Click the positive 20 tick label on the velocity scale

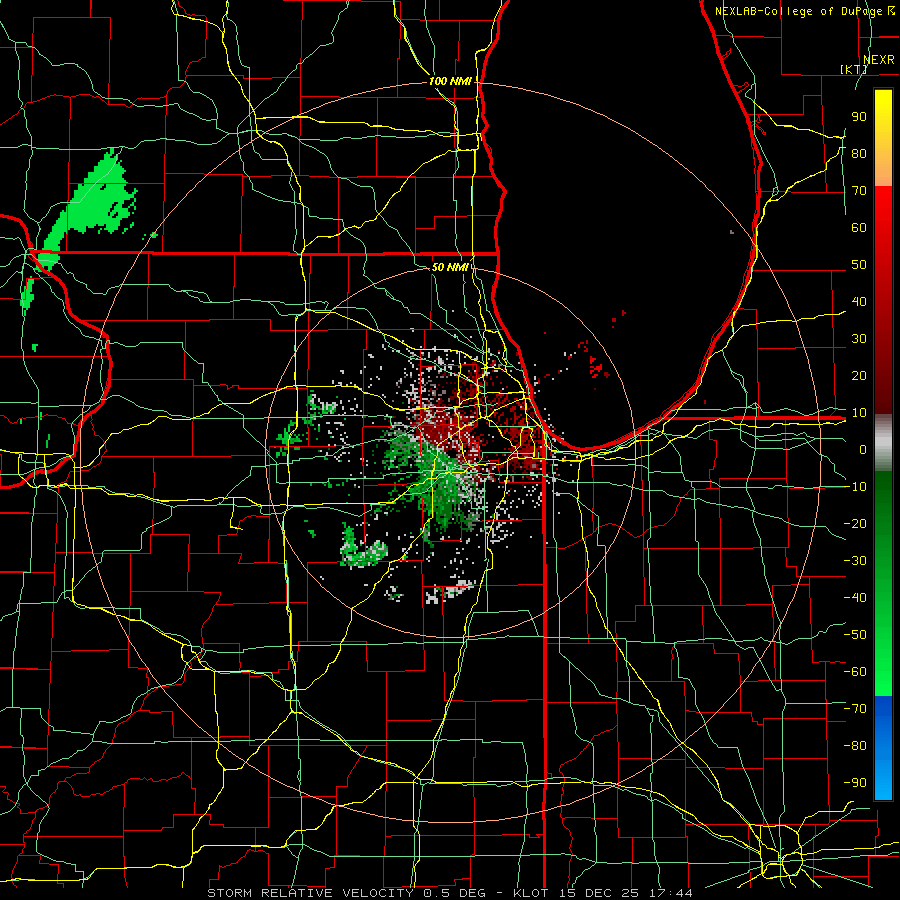(859, 375)
